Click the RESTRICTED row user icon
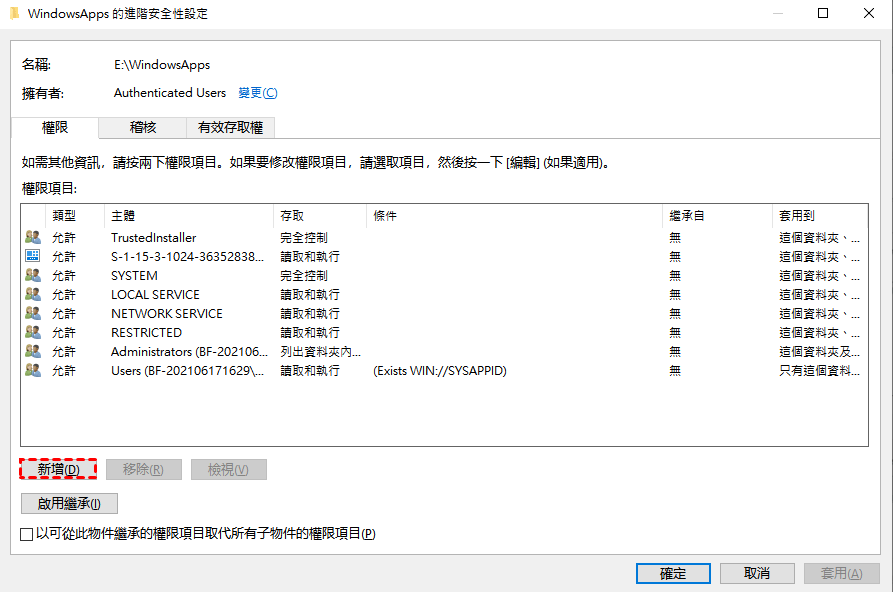Screen dimensions: 893x592 coord(33,332)
